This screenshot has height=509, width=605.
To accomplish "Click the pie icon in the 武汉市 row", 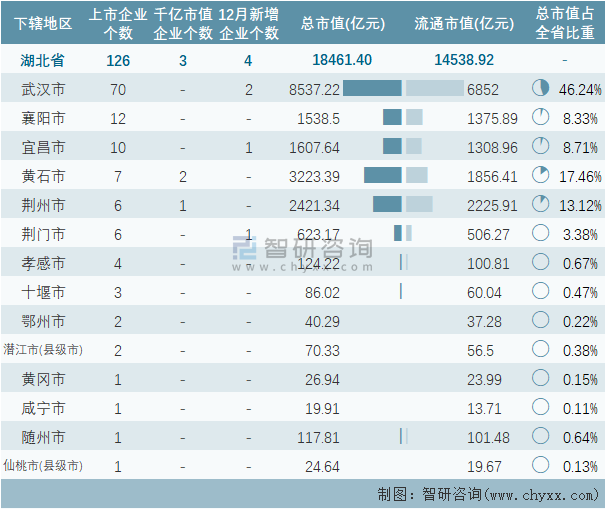I will point(541,89).
